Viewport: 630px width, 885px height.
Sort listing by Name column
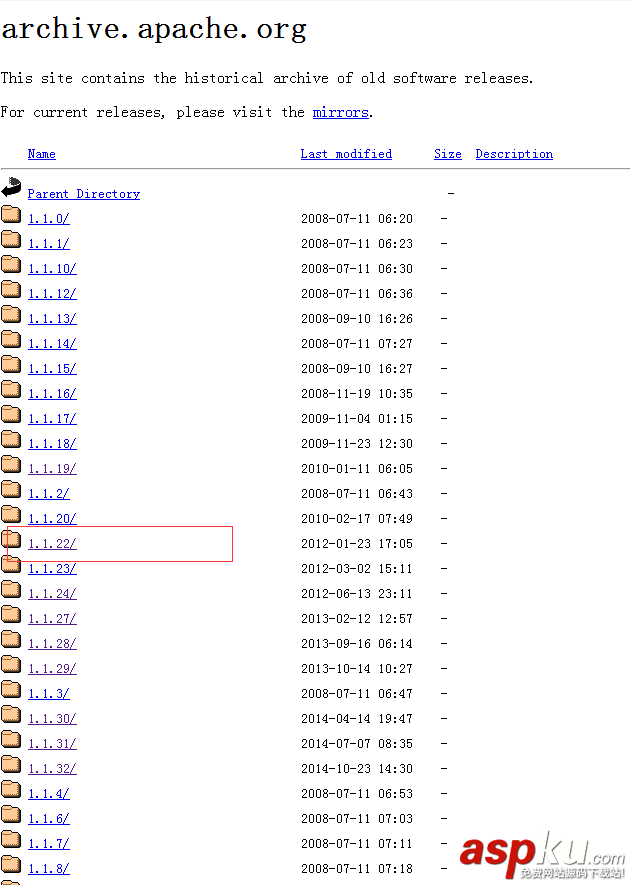[x=42, y=154]
